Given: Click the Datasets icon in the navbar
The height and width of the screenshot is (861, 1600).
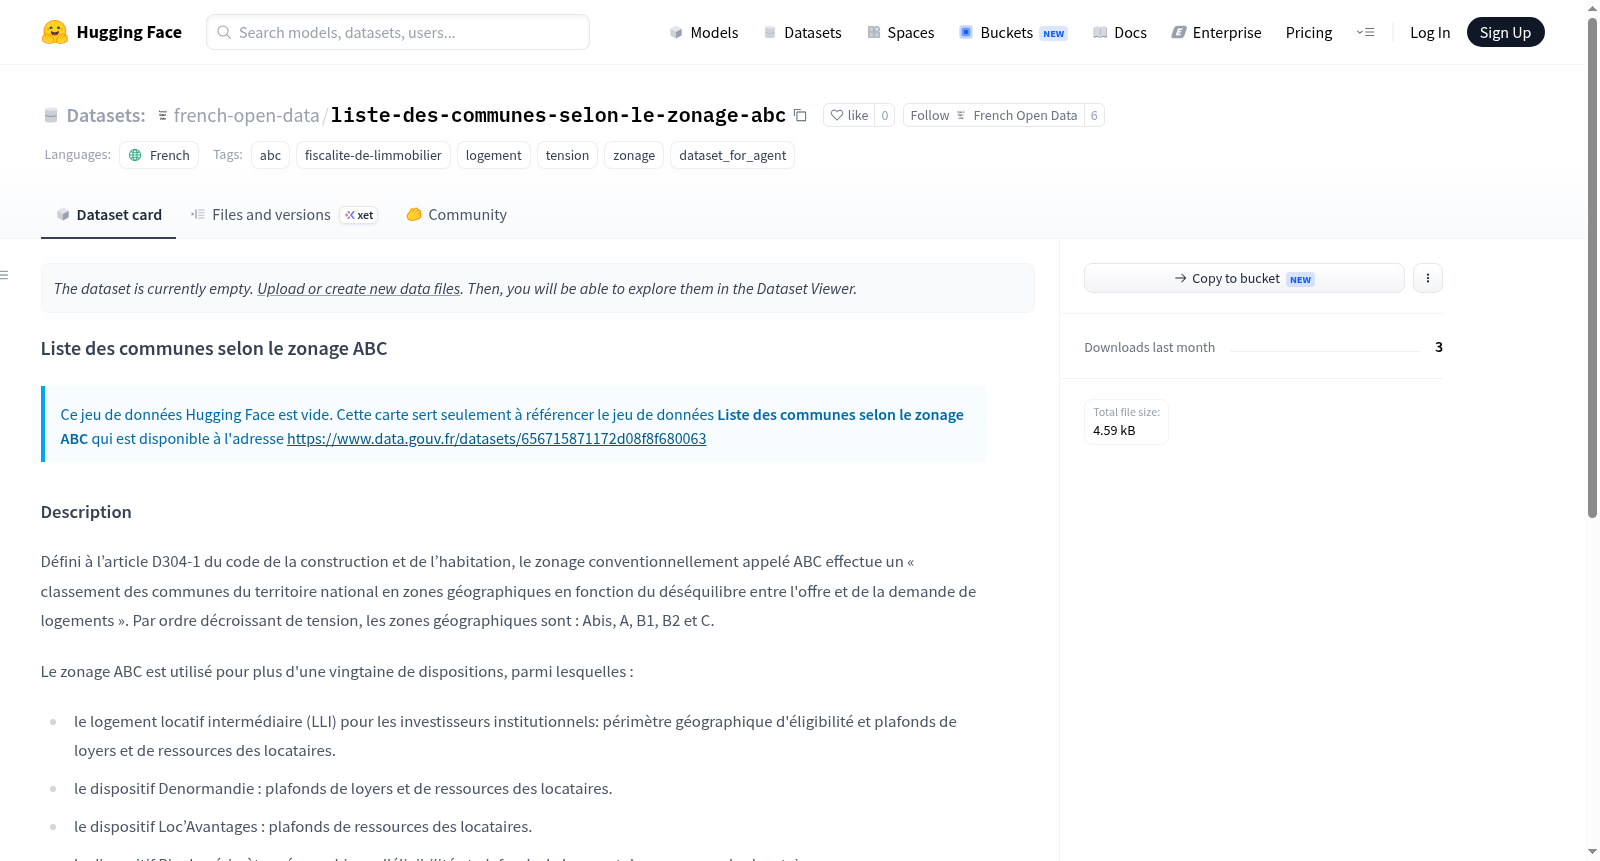Looking at the screenshot, I should point(770,32).
